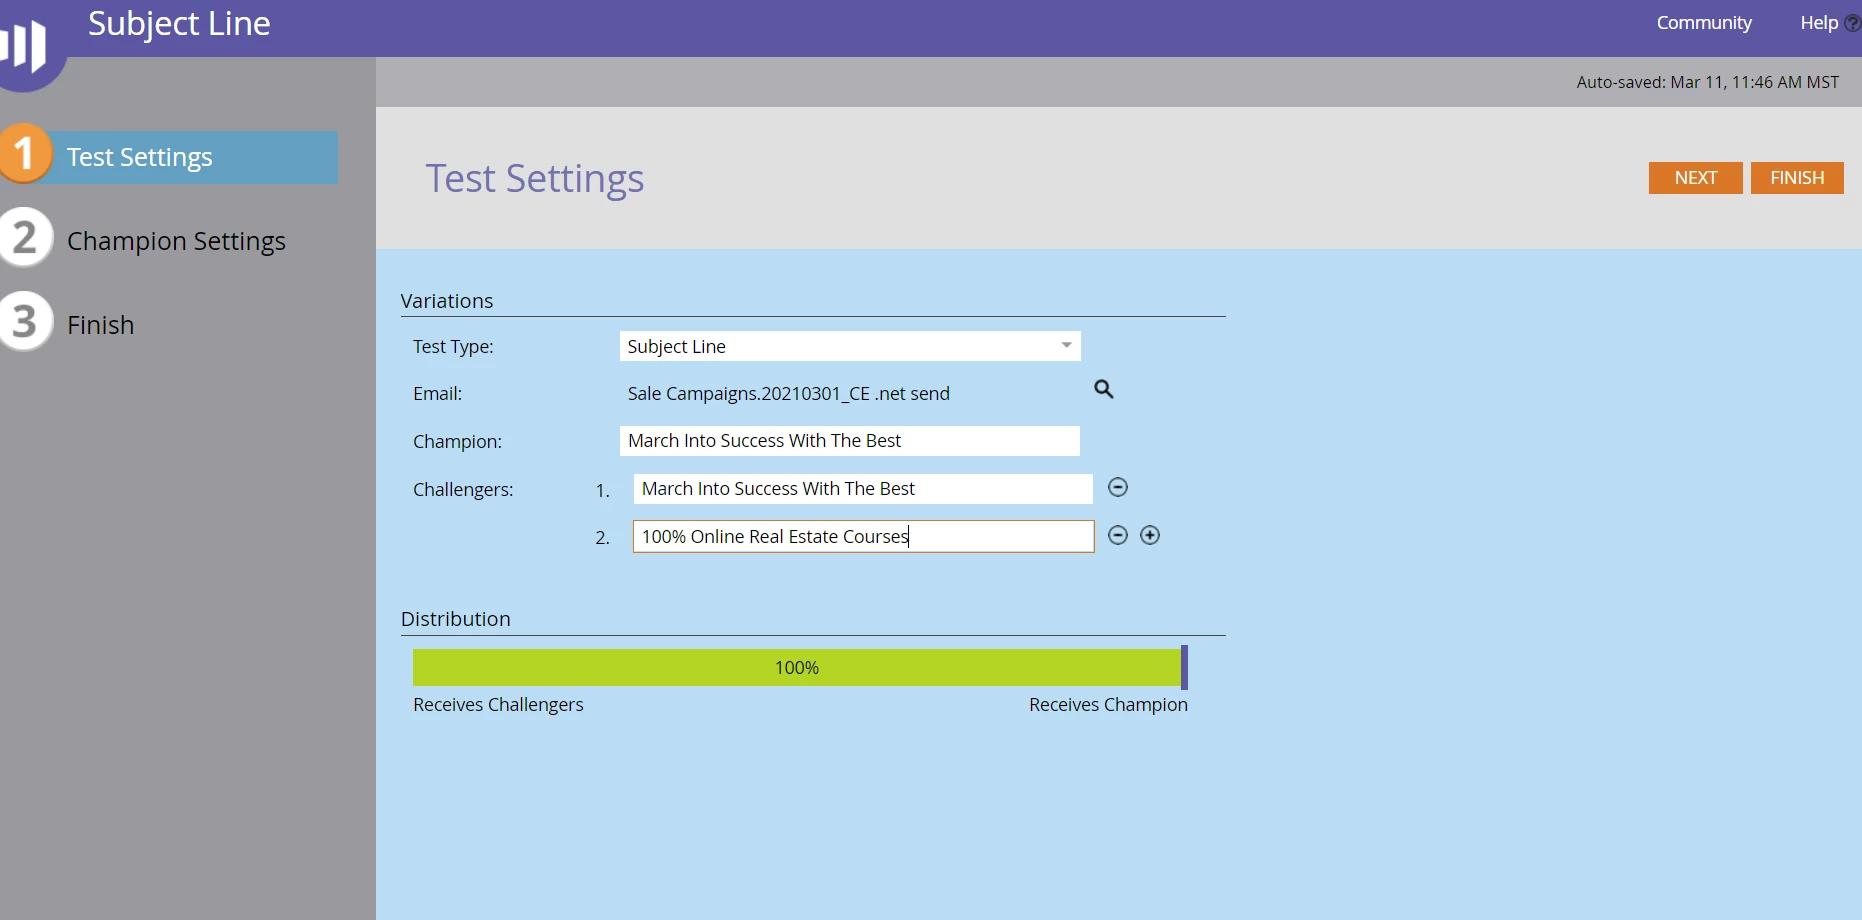Click the 'Distribution' section heading
Viewport: 1862px width, 920px height.
[x=456, y=619]
